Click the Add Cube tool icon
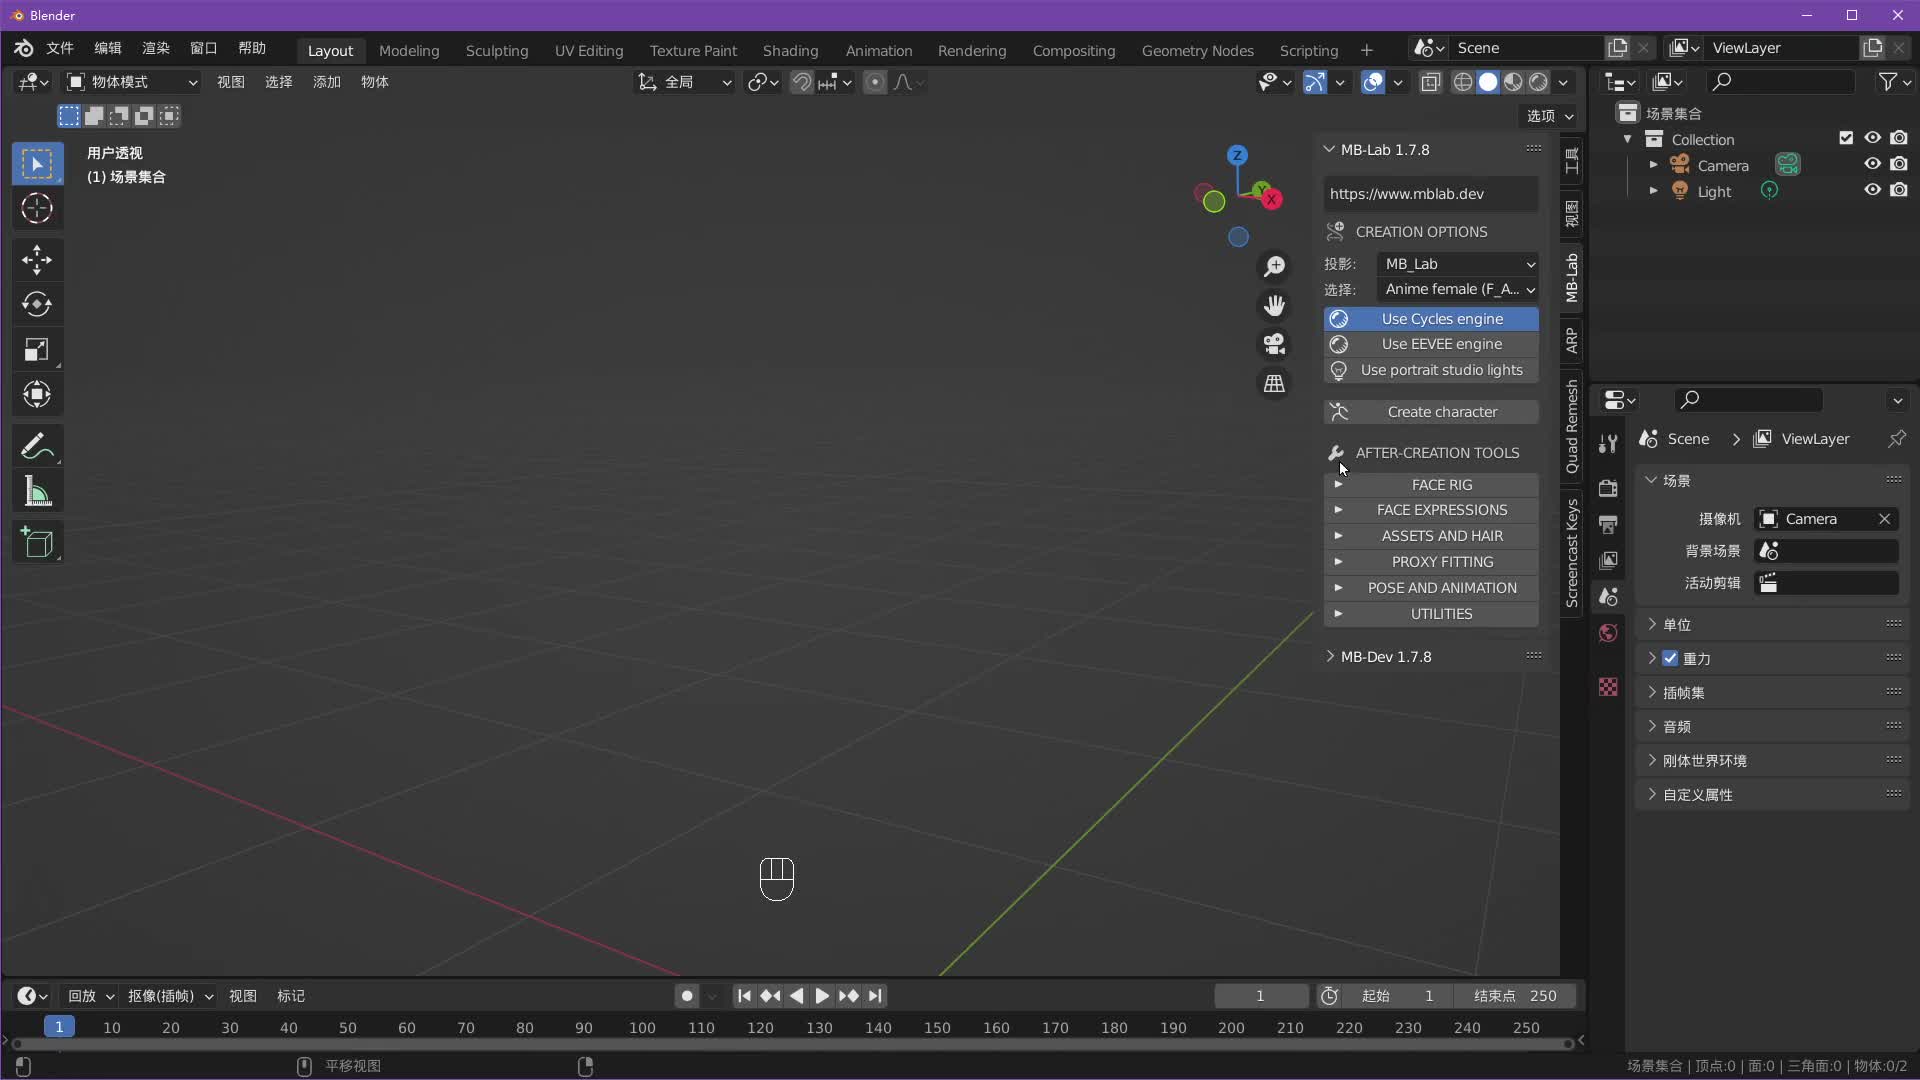1920x1080 pixels. pyautogui.click(x=37, y=543)
